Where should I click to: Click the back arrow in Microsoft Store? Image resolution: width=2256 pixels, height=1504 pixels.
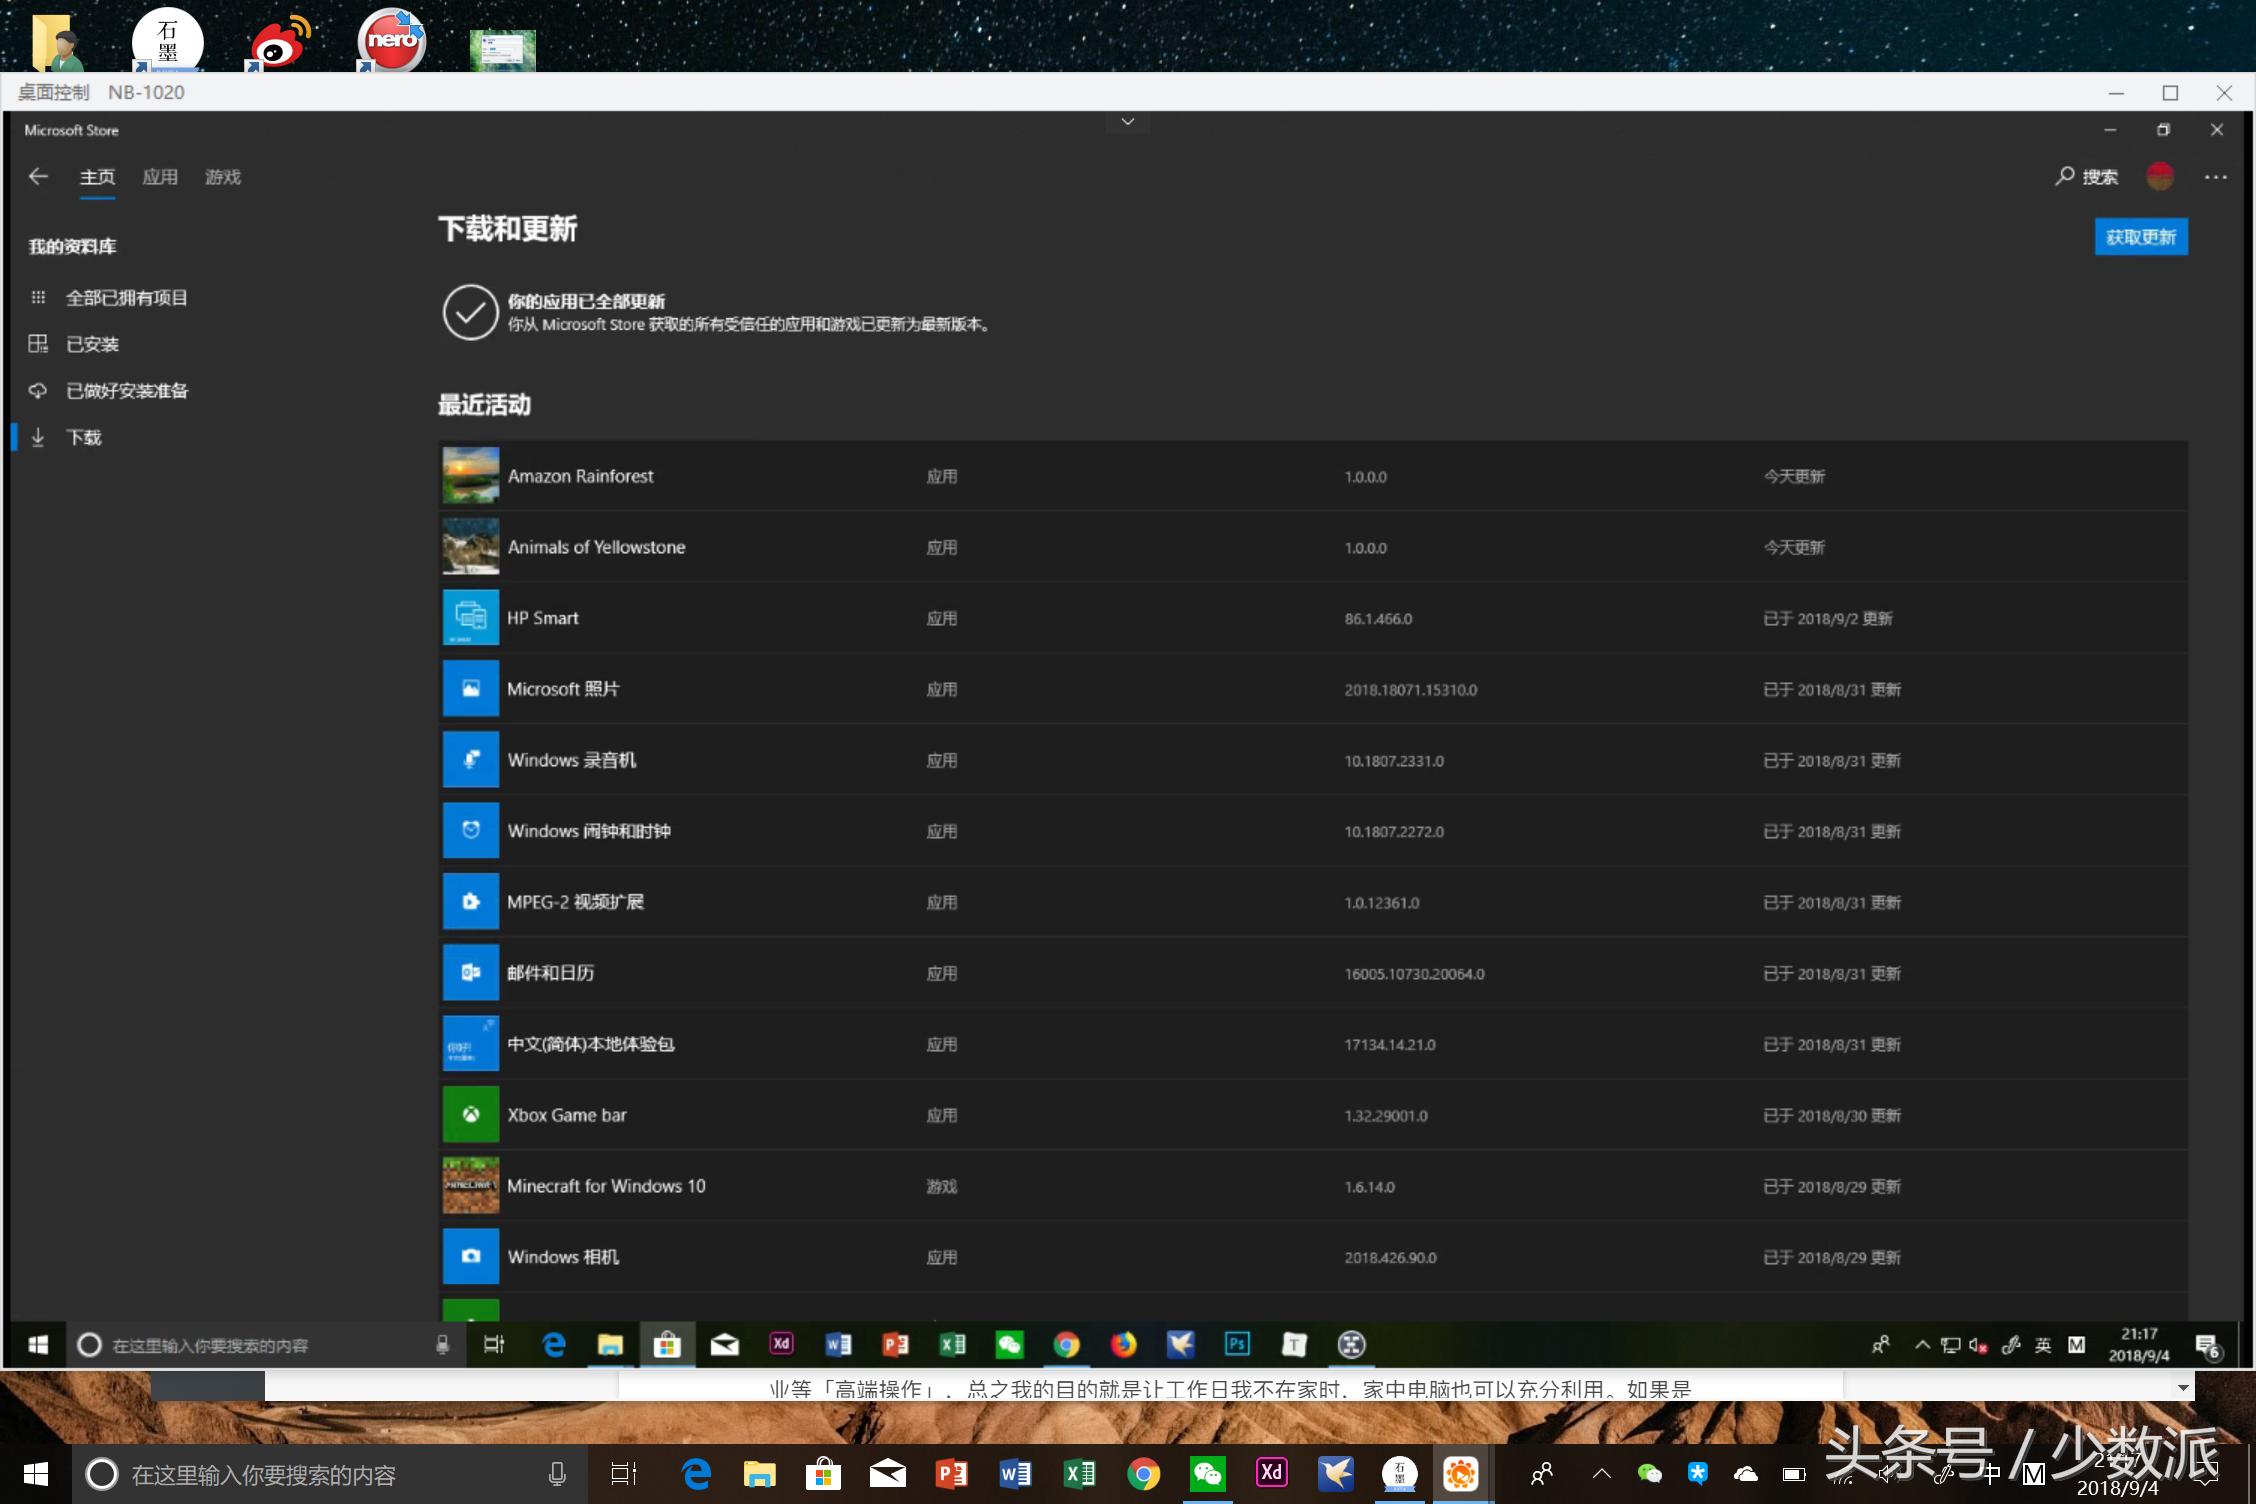pyautogui.click(x=38, y=177)
